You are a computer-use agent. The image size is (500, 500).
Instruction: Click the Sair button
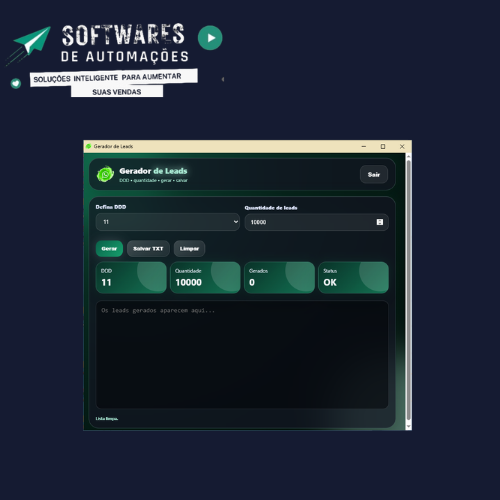(374, 174)
